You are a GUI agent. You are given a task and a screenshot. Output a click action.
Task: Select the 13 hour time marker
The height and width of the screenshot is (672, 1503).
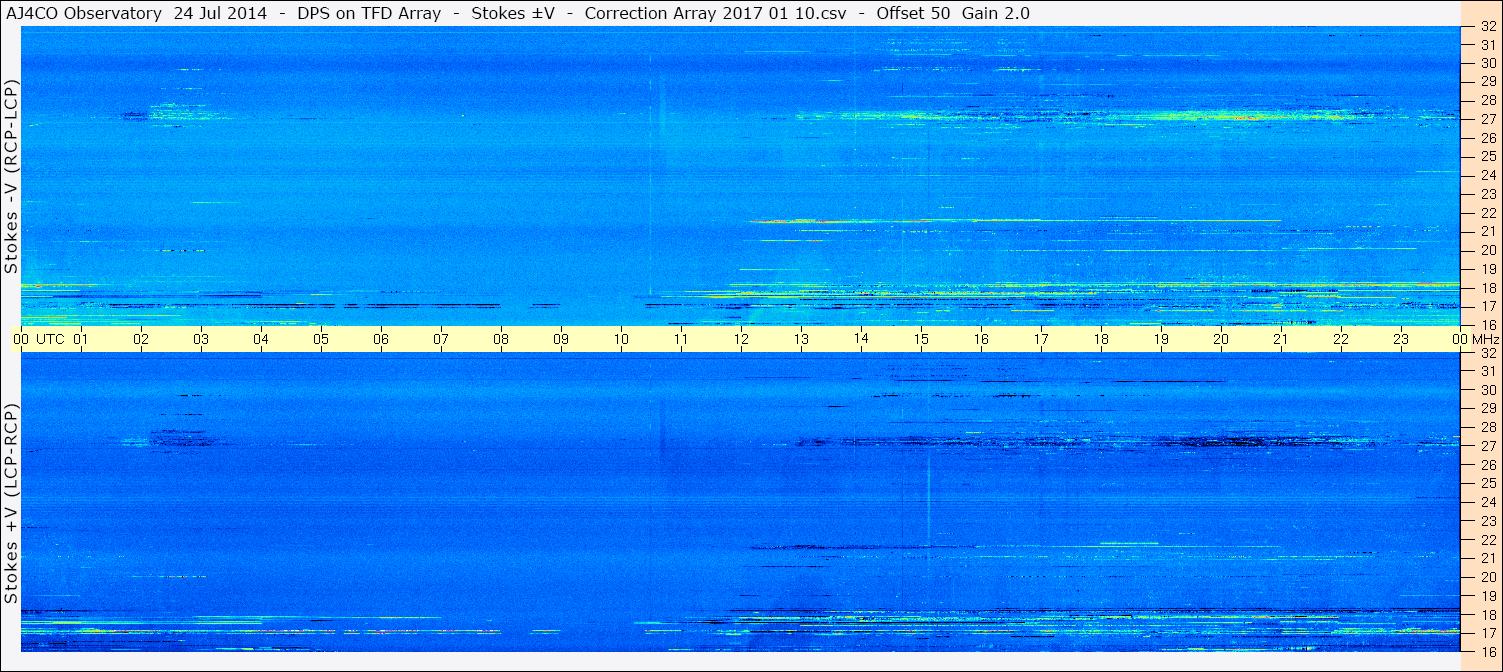point(801,339)
